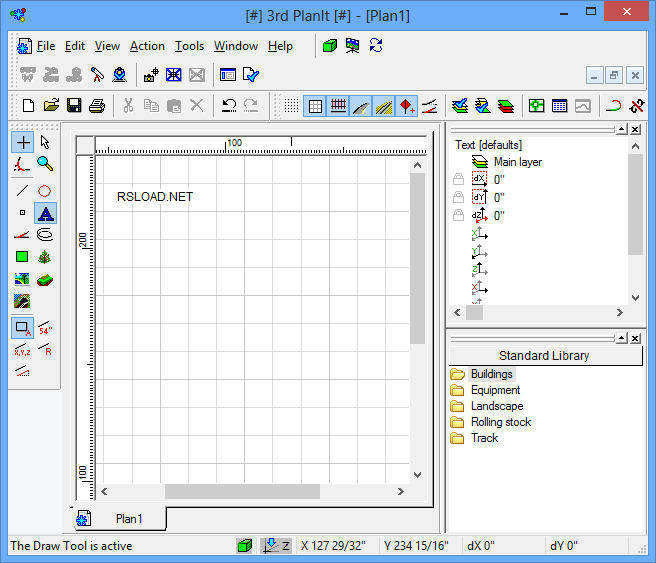Toggle the single track display button
The height and width of the screenshot is (563, 656).
(x=361, y=106)
